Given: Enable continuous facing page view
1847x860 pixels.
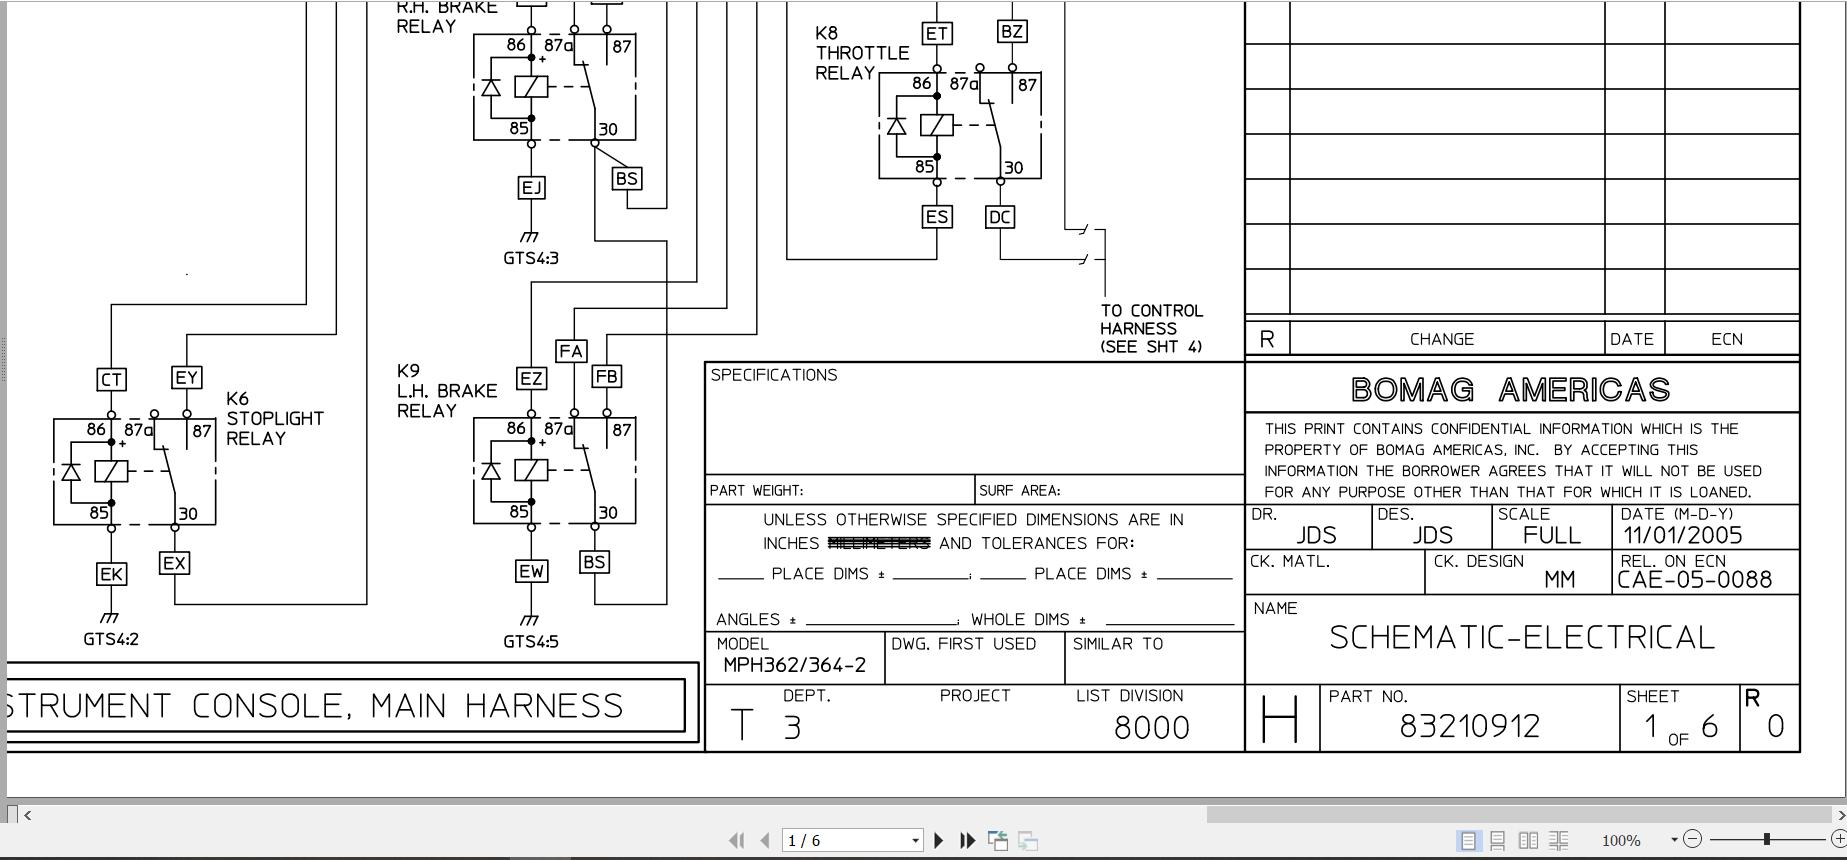Looking at the screenshot, I should (x=1558, y=841).
